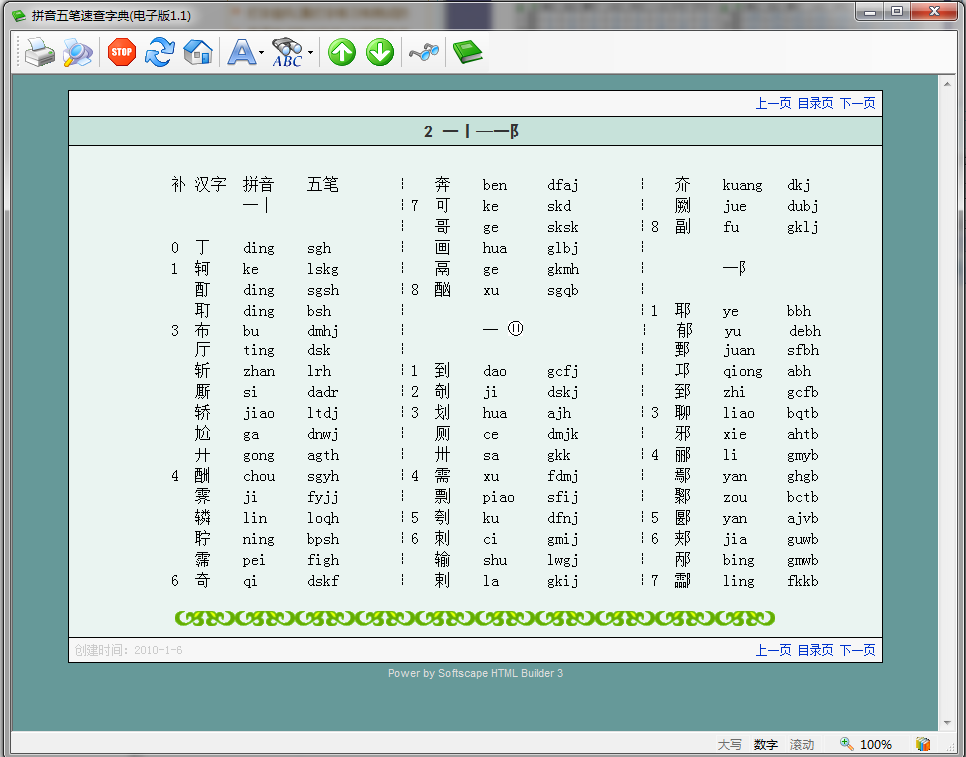Screen dimensions: 966x757
Task: Click the scrollbar up arrow
Action: click(947, 83)
